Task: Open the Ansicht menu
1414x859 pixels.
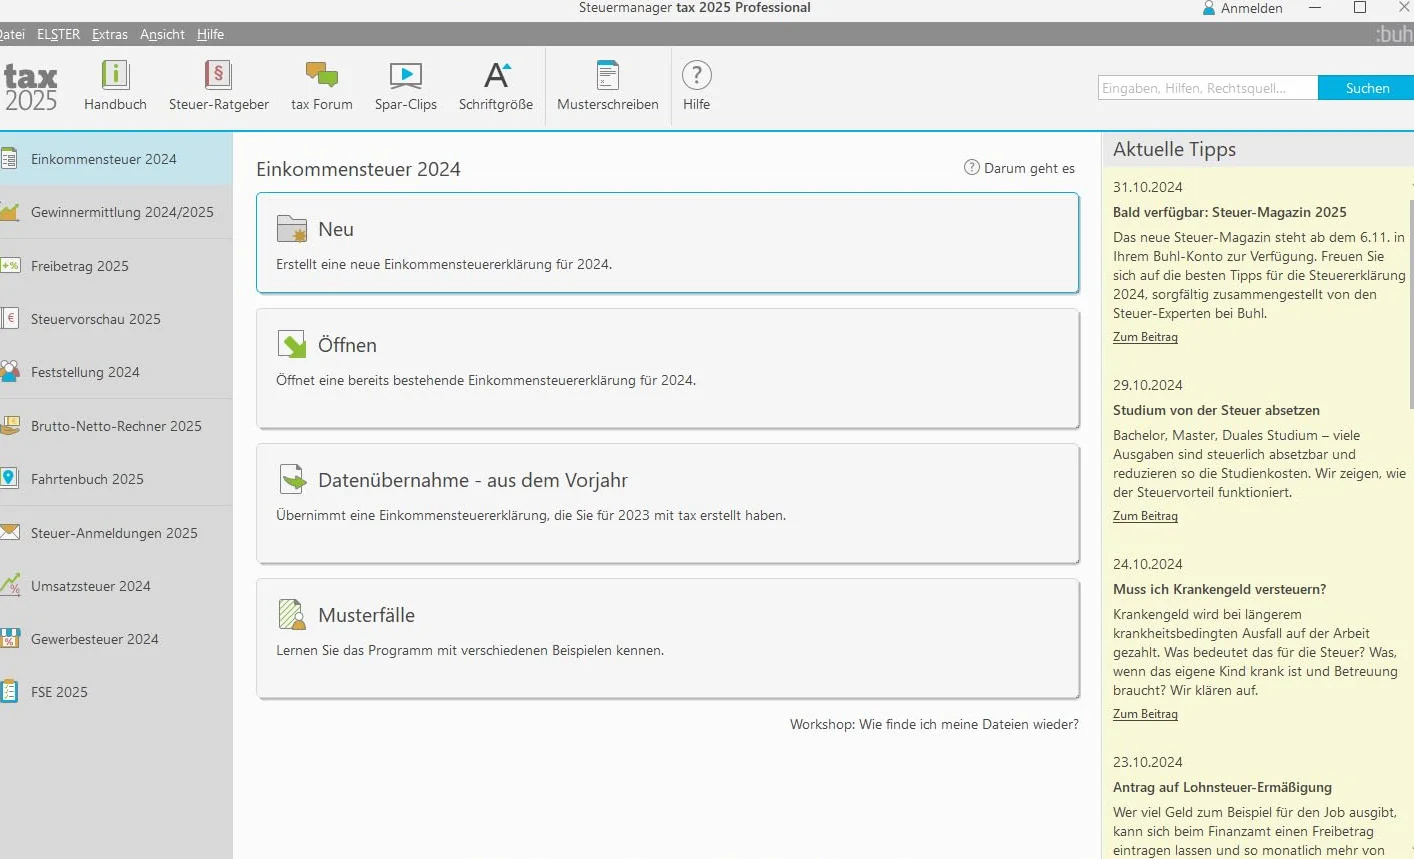Action: pyautogui.click(x=162, y=34)
